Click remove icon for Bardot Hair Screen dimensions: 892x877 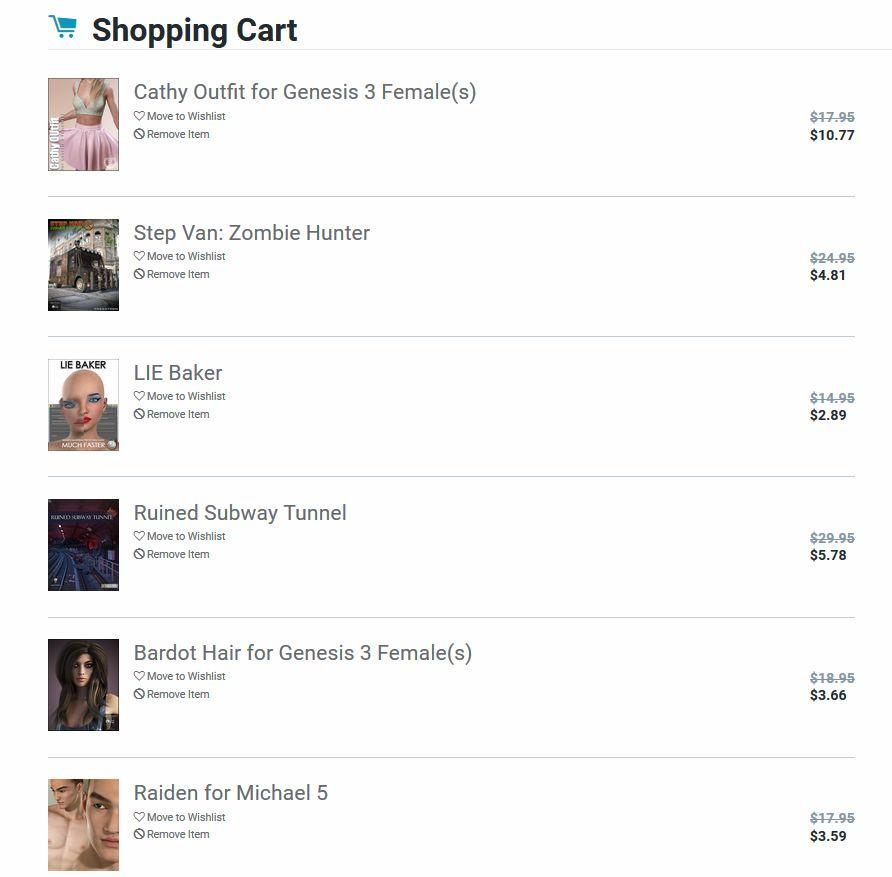[139, 694]
